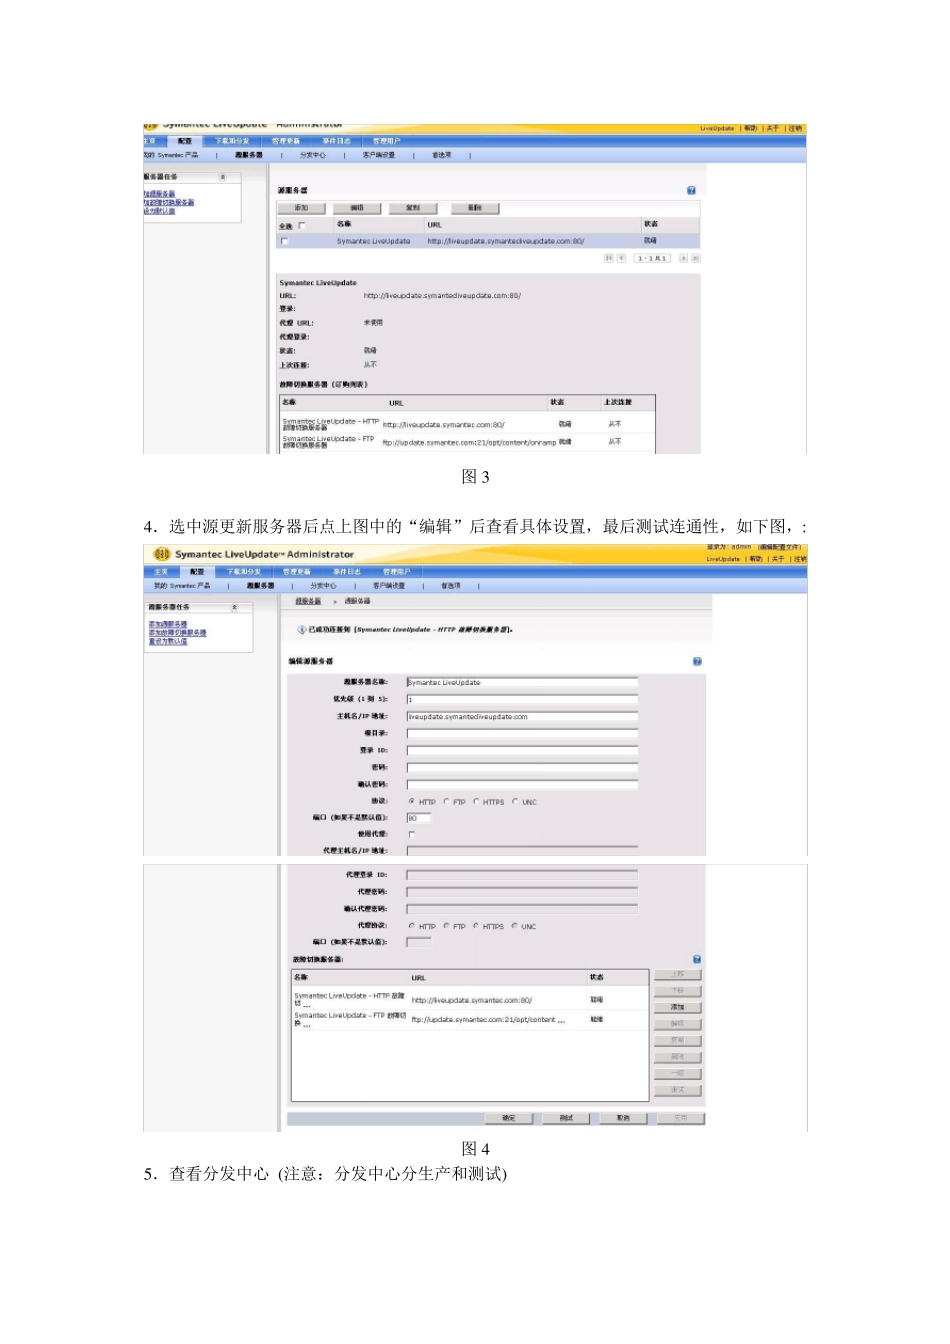Click the URL http://liveupdate.symantecliveupdate.com:80/ in the server row
Viewport: 950px width, 1344px height.
[506, 241]
